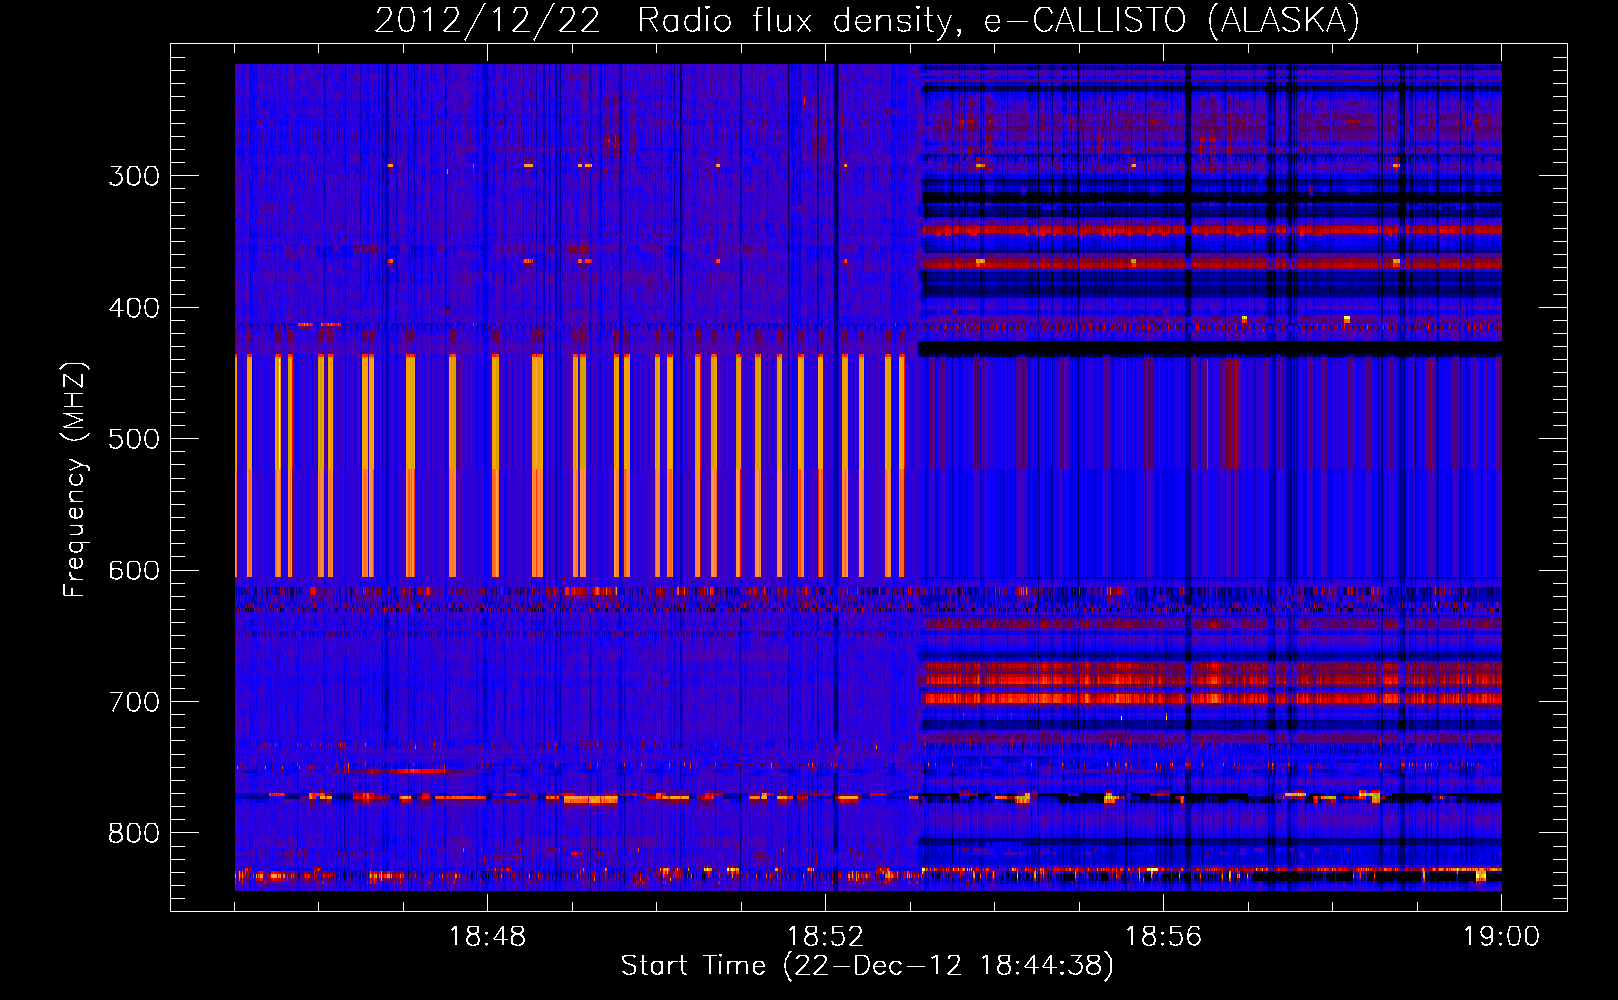1618x1000 pixels.
Task: Click the 300 frequency tick label
Action: 134,176
